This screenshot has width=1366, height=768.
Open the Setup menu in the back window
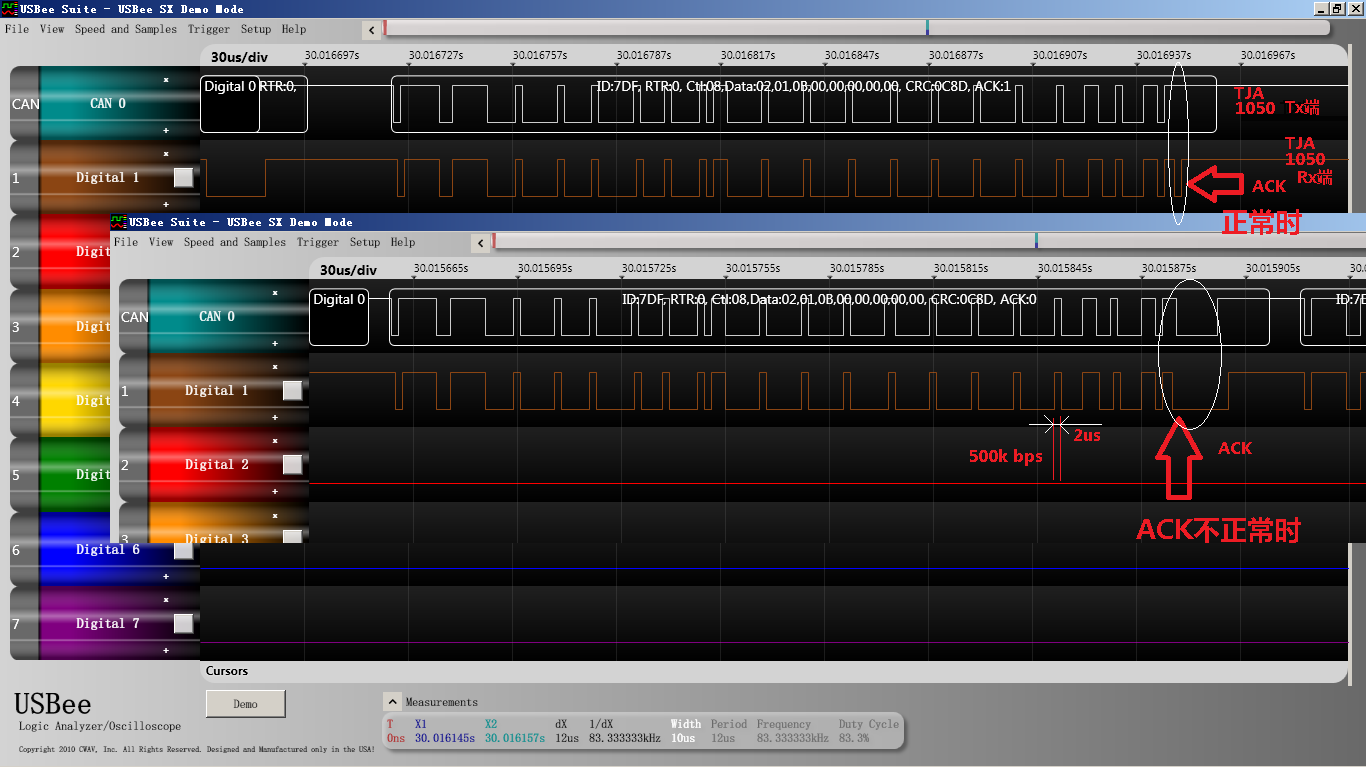click(256, 29)
